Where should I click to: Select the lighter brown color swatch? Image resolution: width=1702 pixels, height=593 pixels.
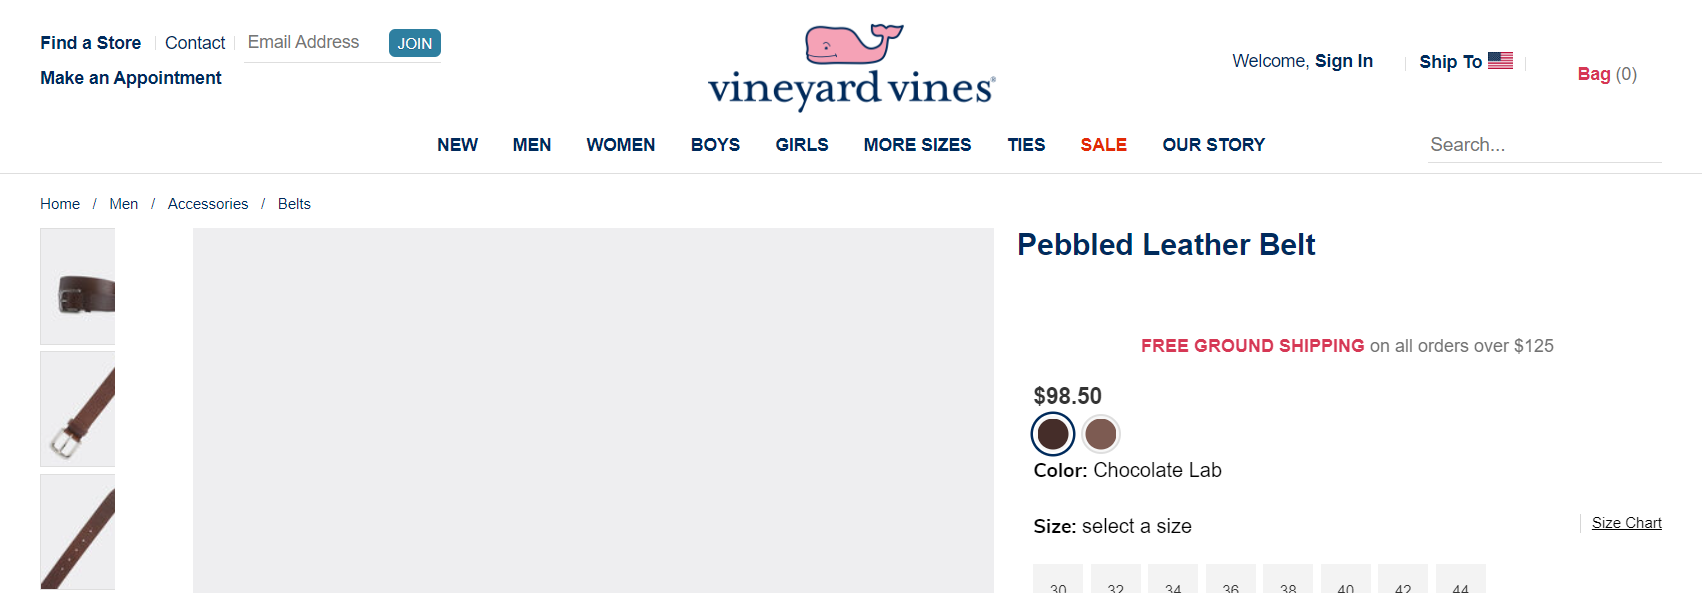pyautogui.click(x=1101, y=434)
